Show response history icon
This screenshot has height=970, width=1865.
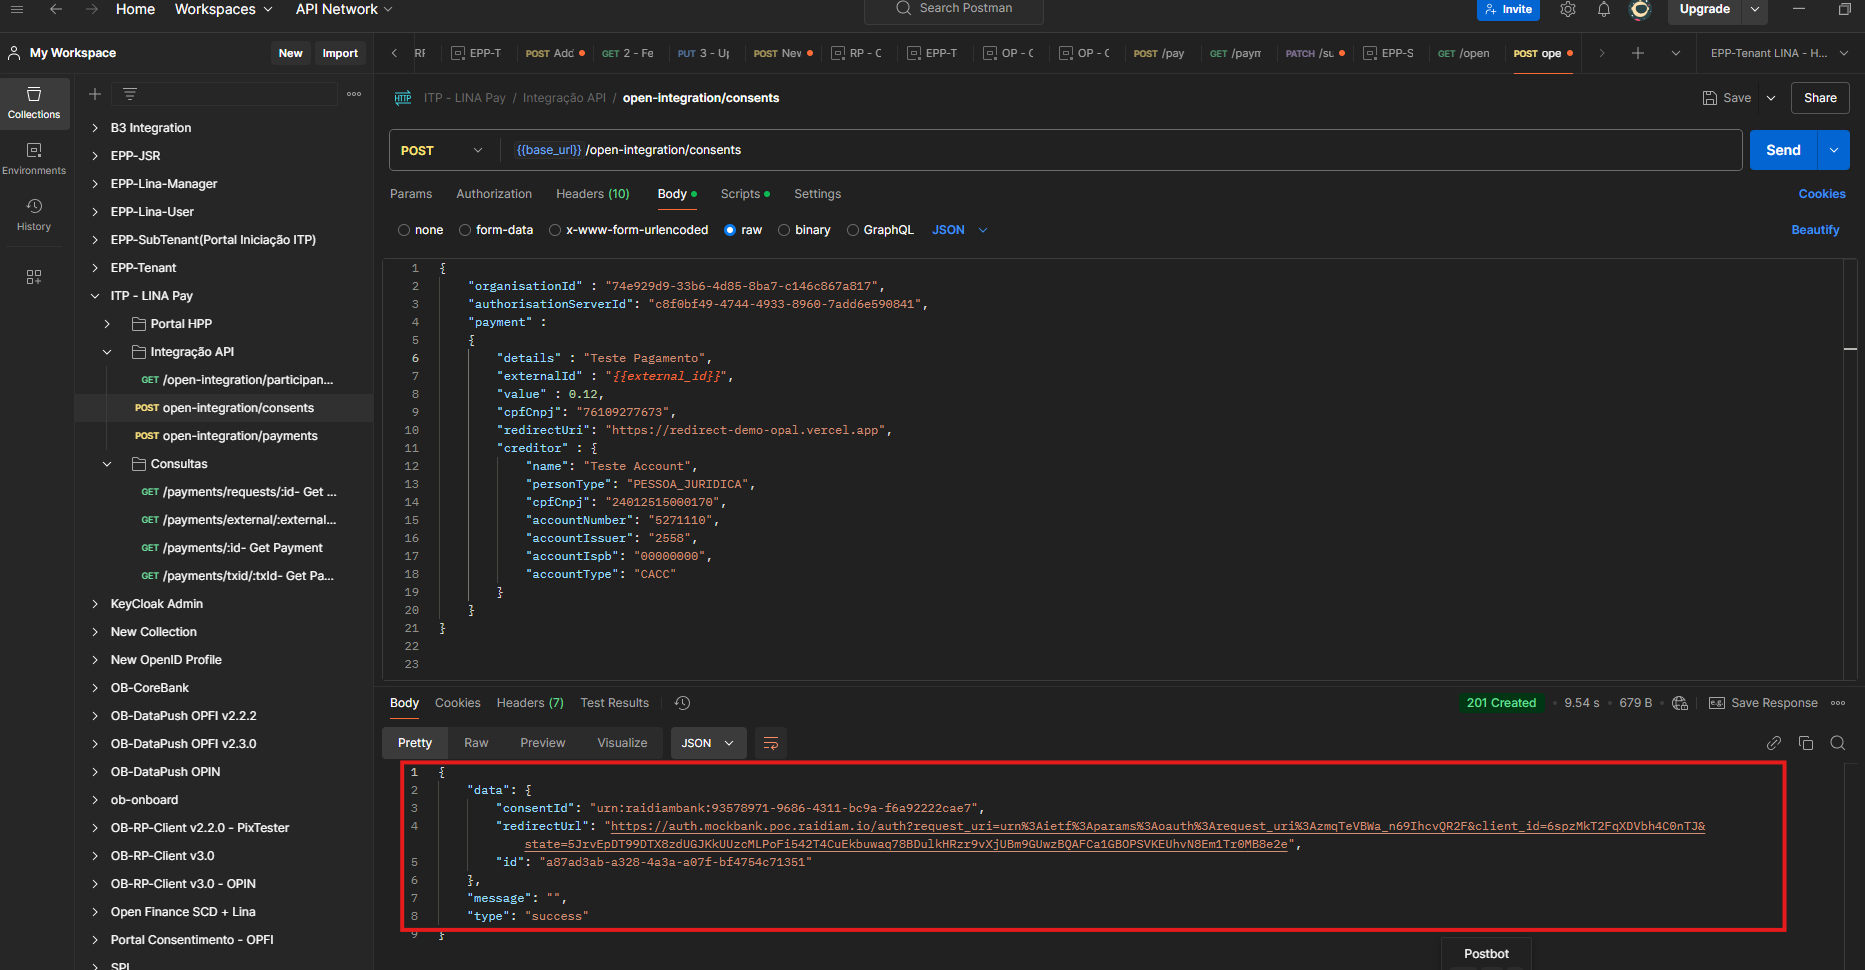tap(683, 703)
